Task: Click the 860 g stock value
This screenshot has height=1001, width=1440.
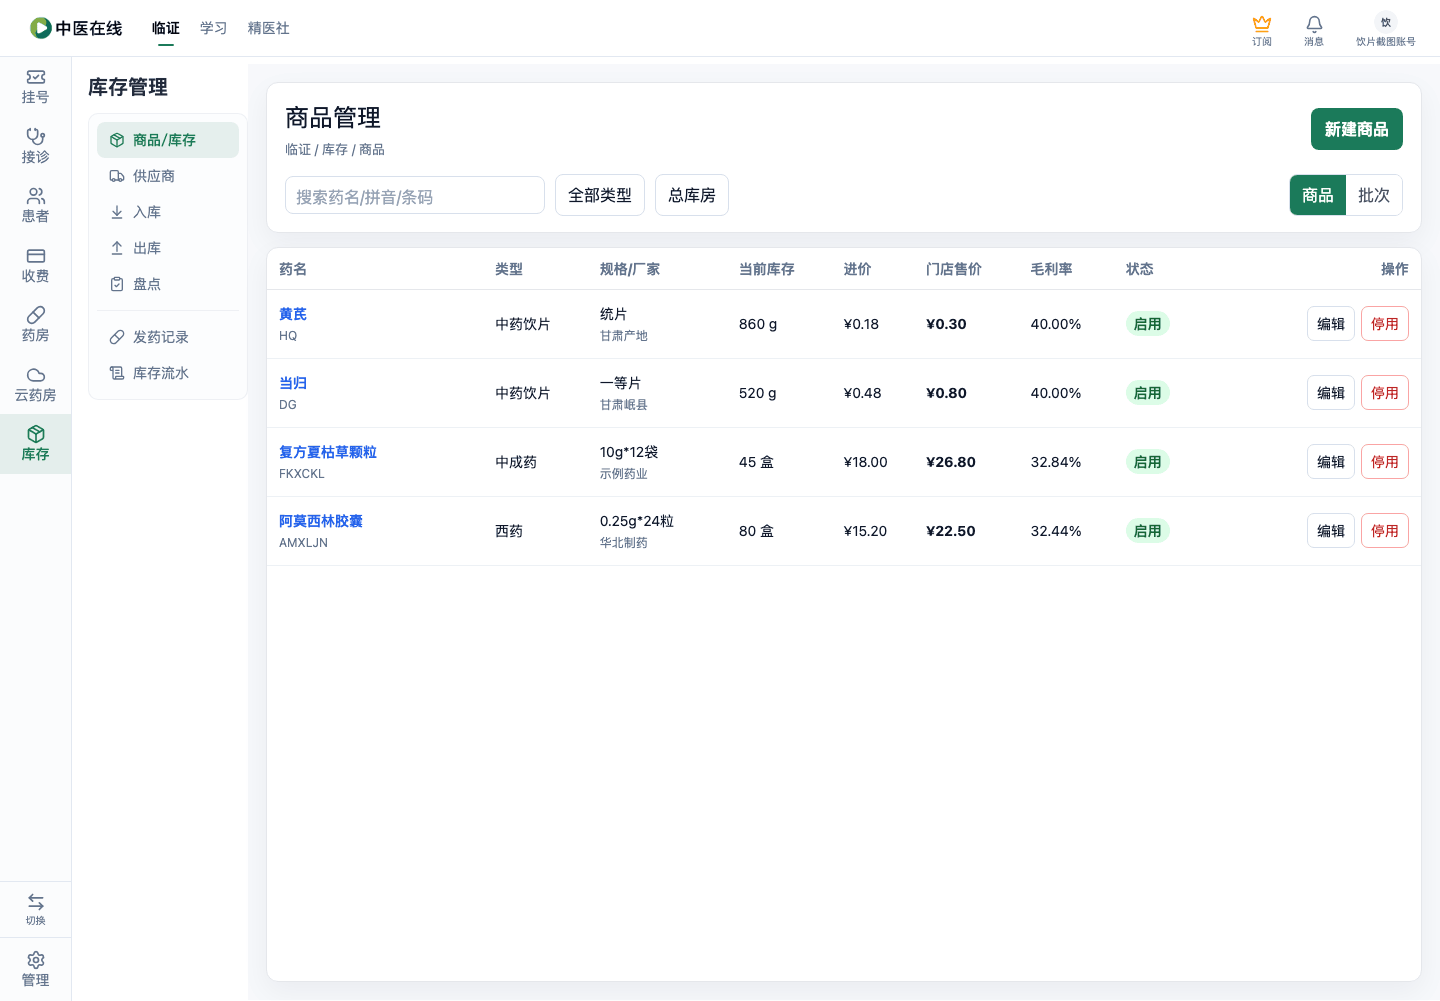Action: point(758,324)
